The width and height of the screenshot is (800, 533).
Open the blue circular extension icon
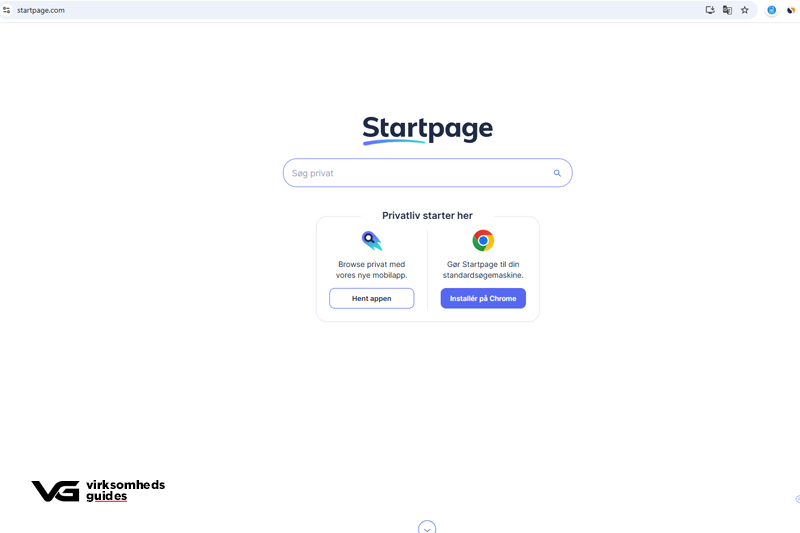(772, 10)
